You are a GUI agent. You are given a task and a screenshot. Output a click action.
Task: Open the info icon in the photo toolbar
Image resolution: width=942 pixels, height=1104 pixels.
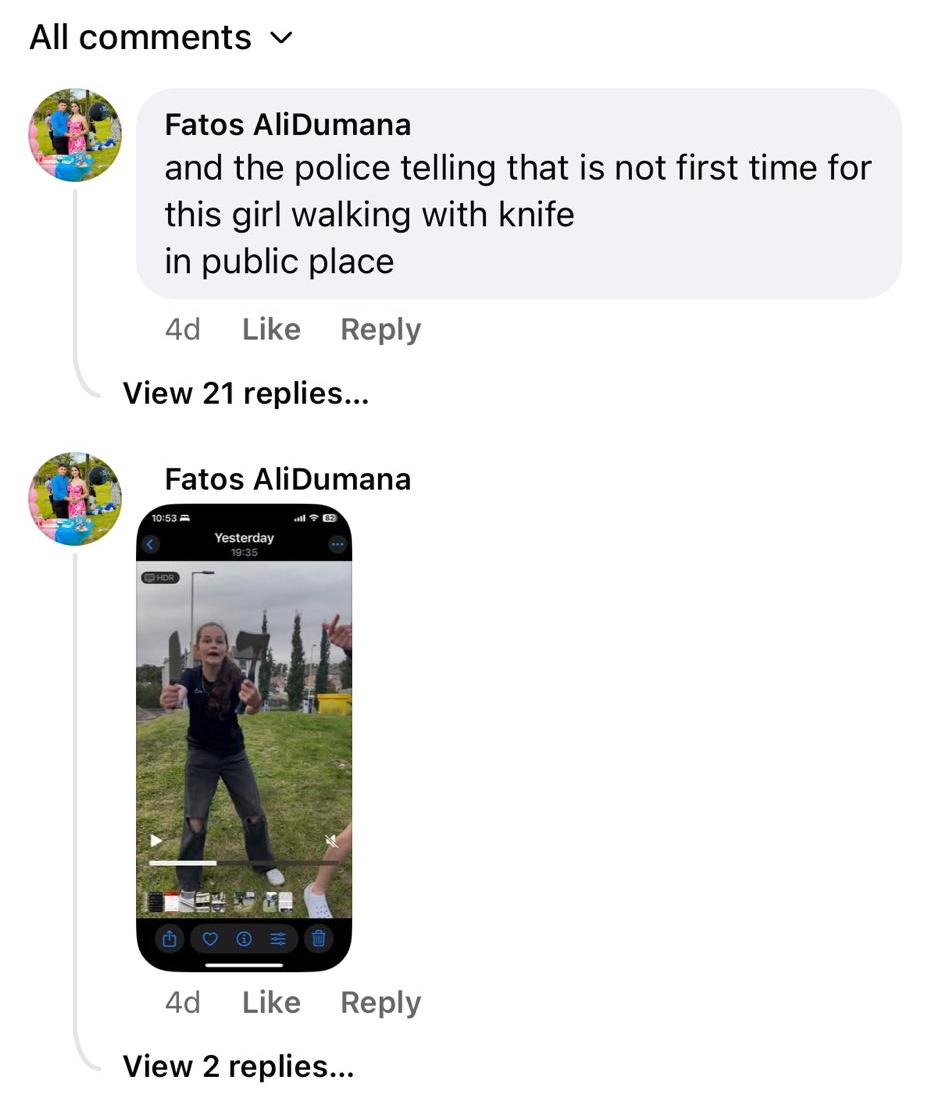(243, 939)
